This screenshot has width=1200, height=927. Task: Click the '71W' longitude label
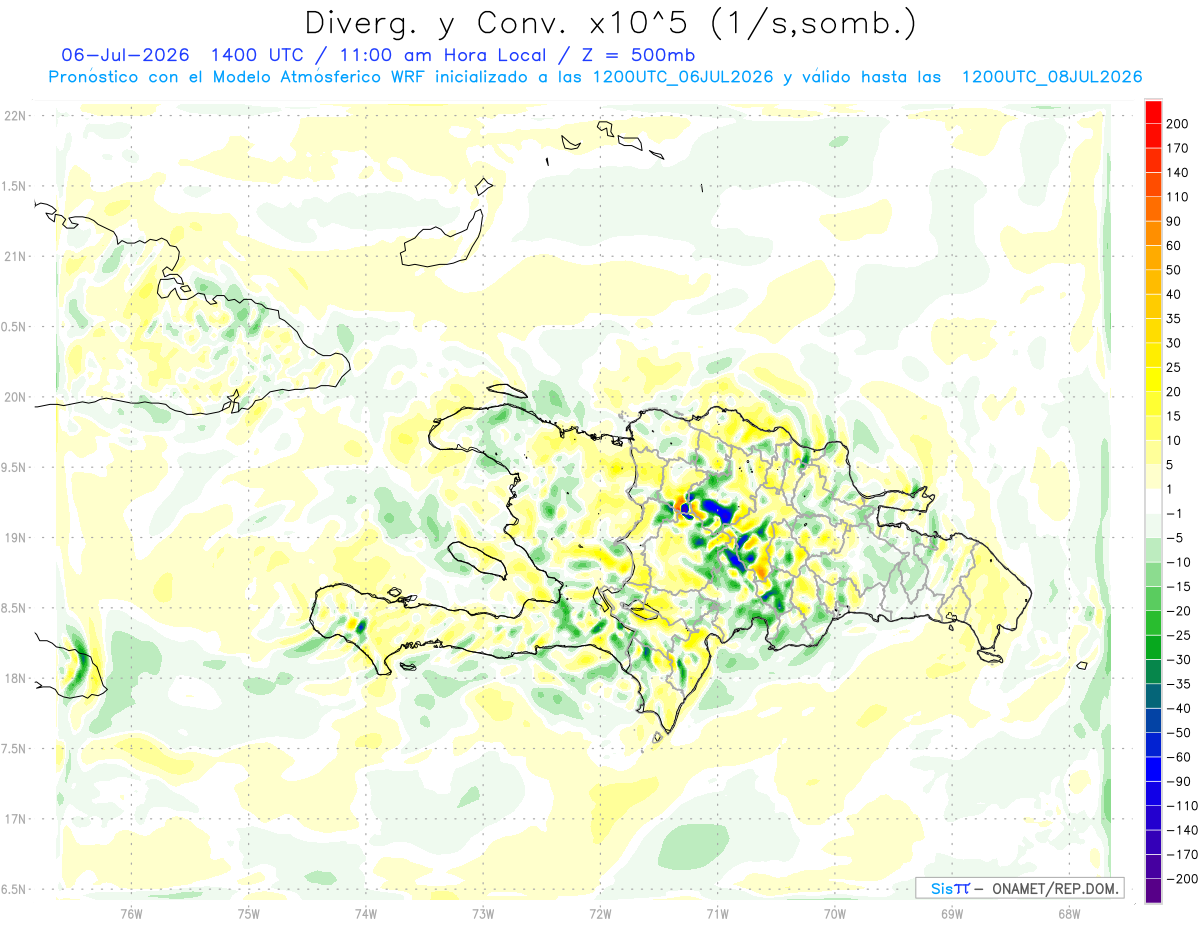click(717, 913)
